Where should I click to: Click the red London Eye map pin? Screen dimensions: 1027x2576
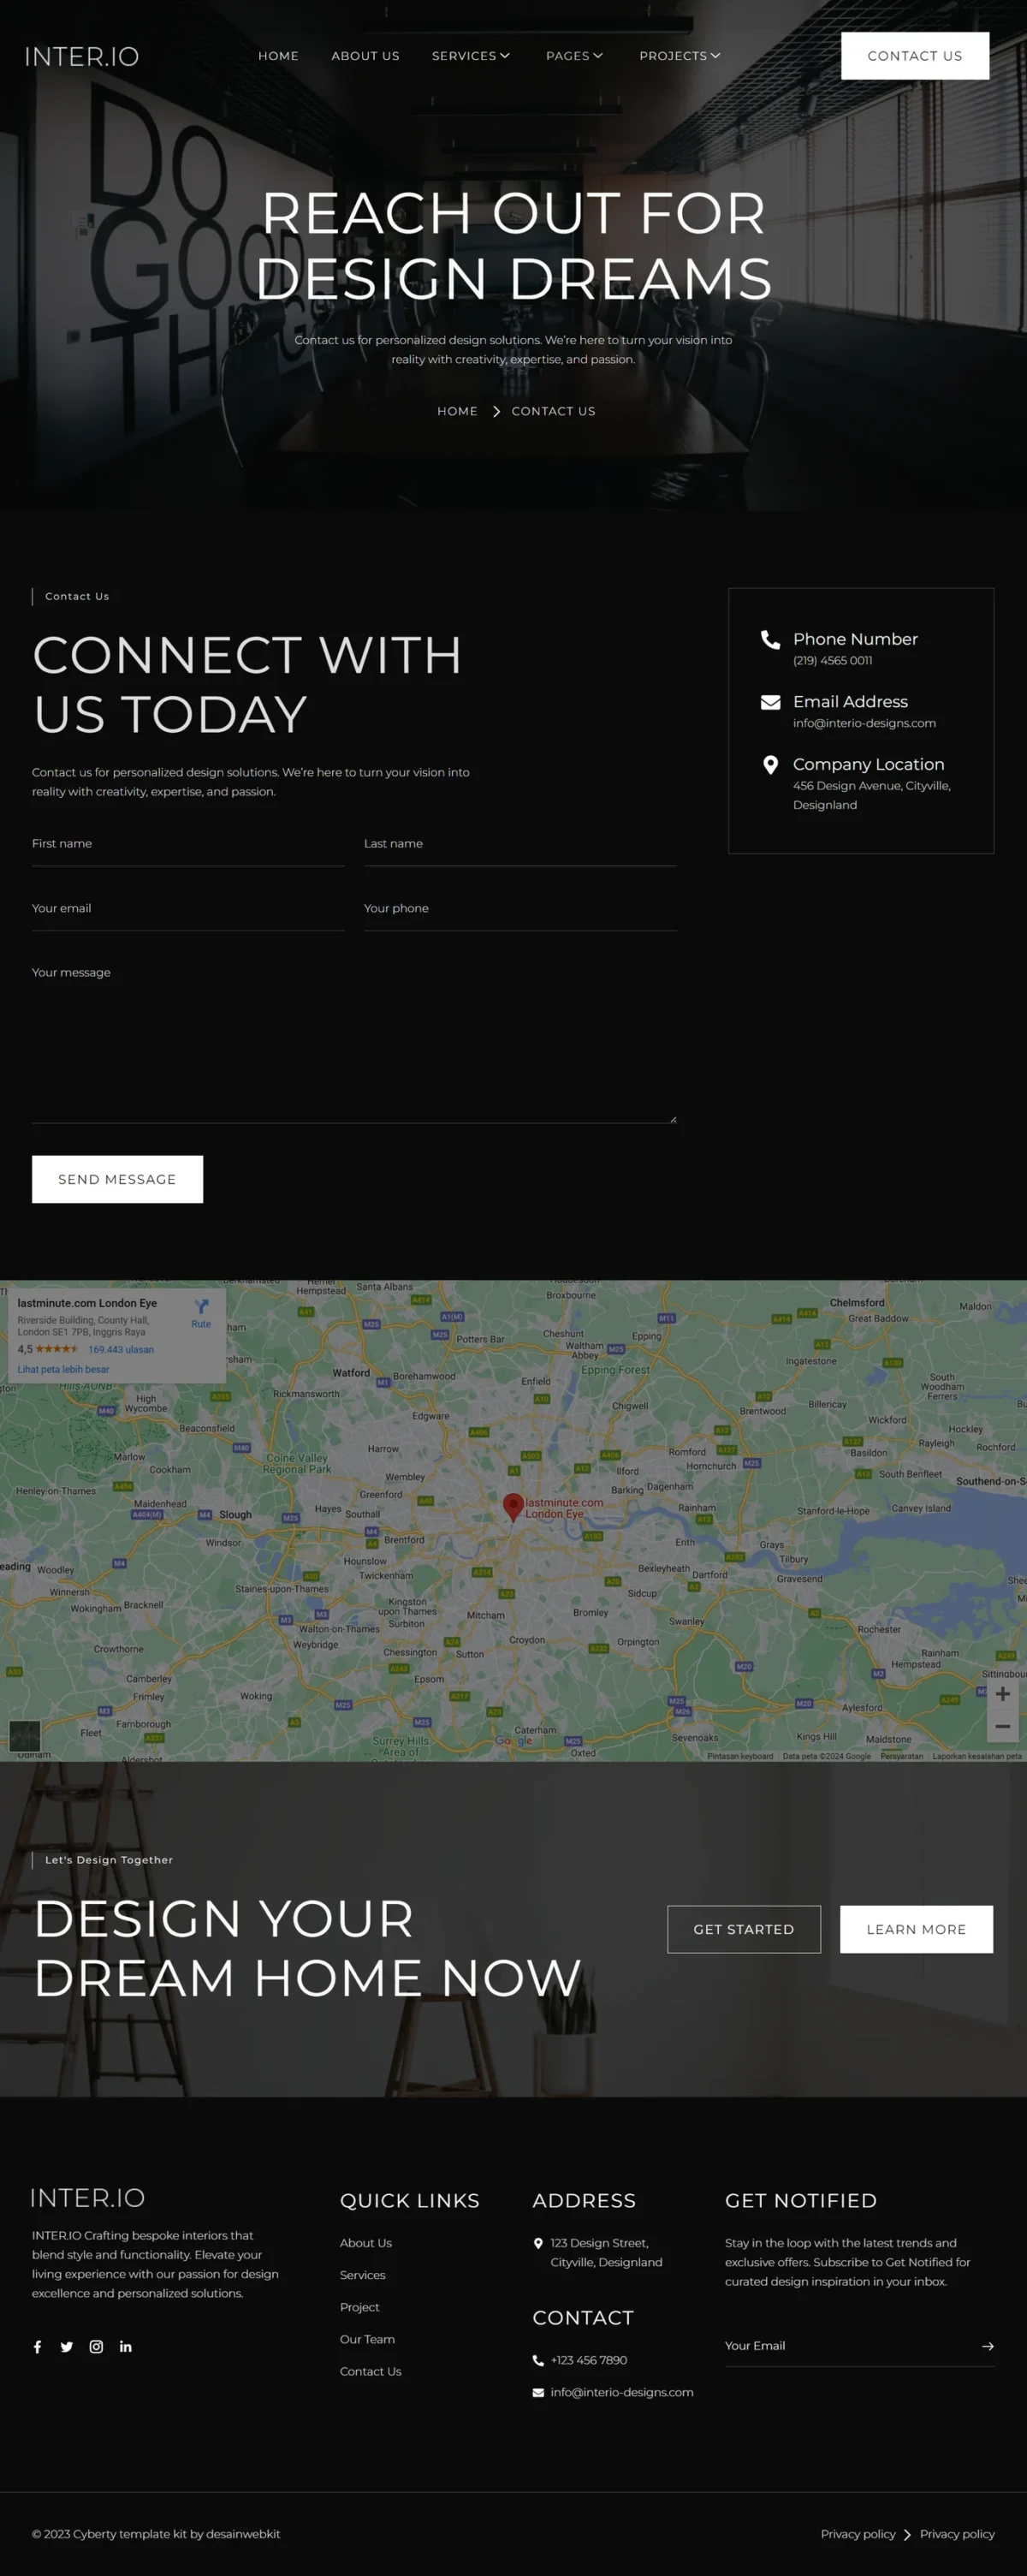513,1506
